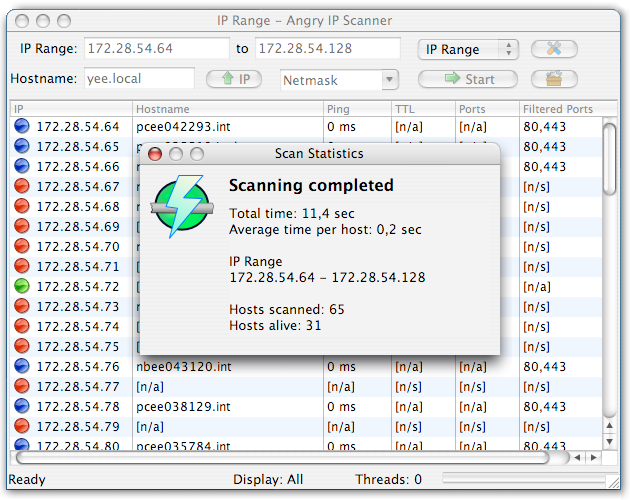Click the fetchers basket icon button
The image size is (630, 500).
[554, 79]
